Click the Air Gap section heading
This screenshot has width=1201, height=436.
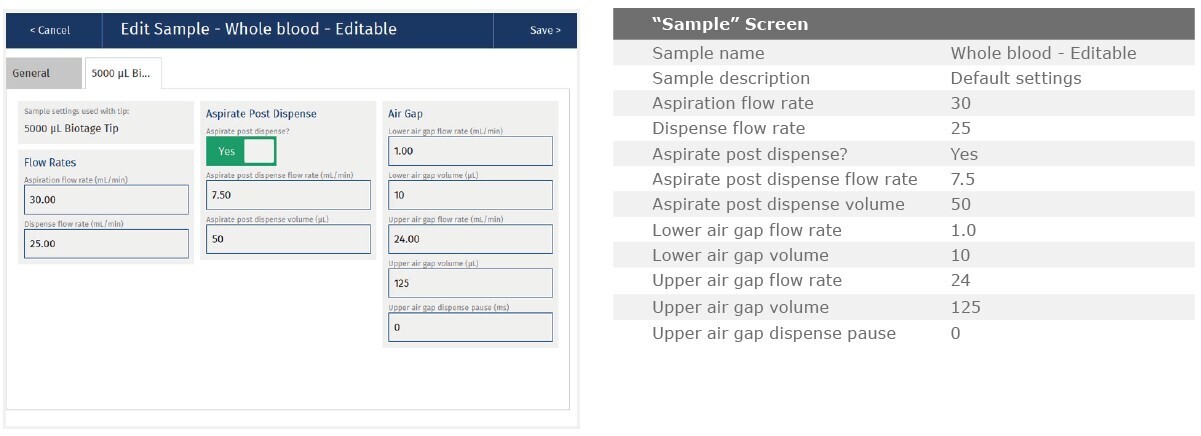(x=406, y=114)
